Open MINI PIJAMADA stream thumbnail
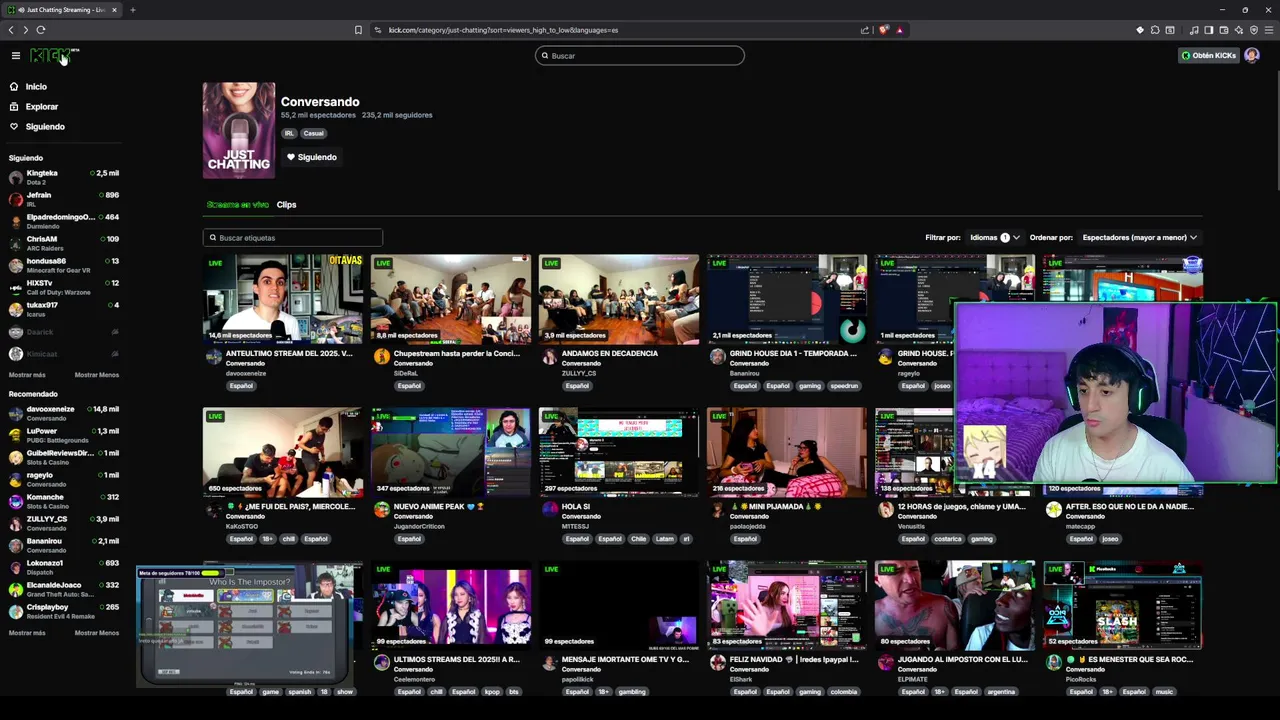The image size is (1280, 720). click(x=787, y=452)
